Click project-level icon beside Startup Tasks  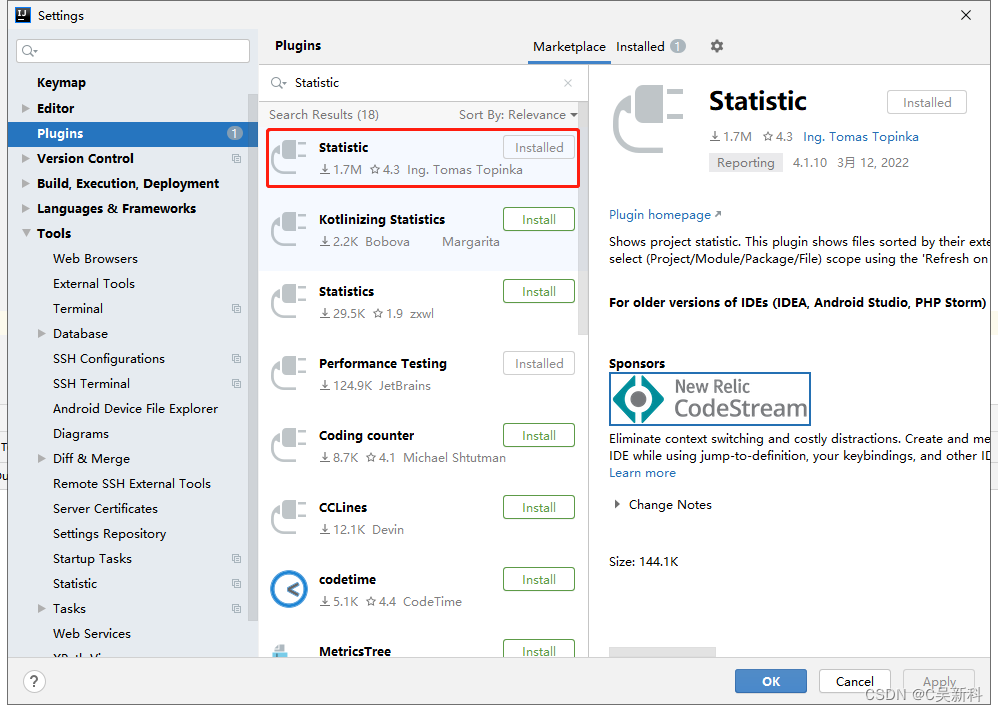pyautogui.click(x=237, y=559)
